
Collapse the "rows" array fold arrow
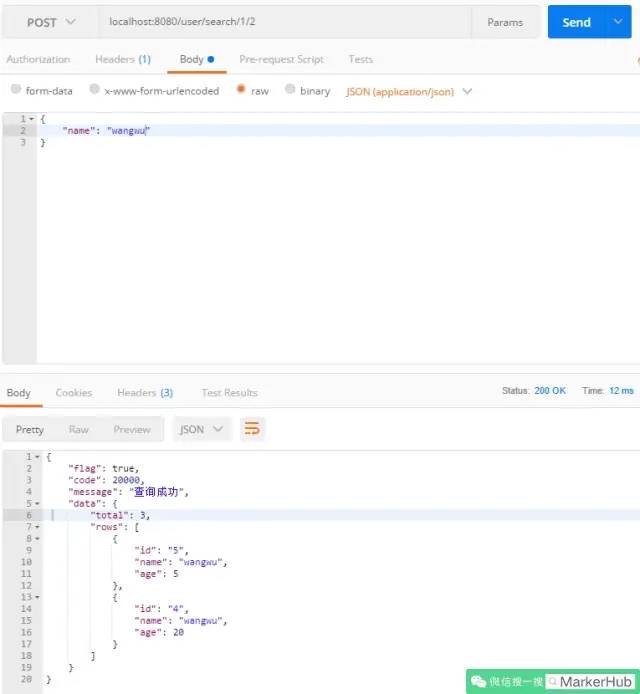[x=37, y=527]
